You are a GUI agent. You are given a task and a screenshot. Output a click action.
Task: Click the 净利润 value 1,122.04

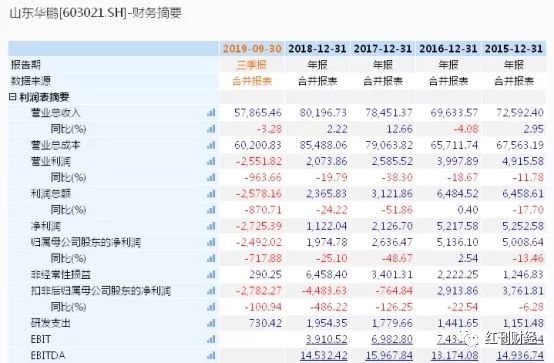(x=326, y=226)
